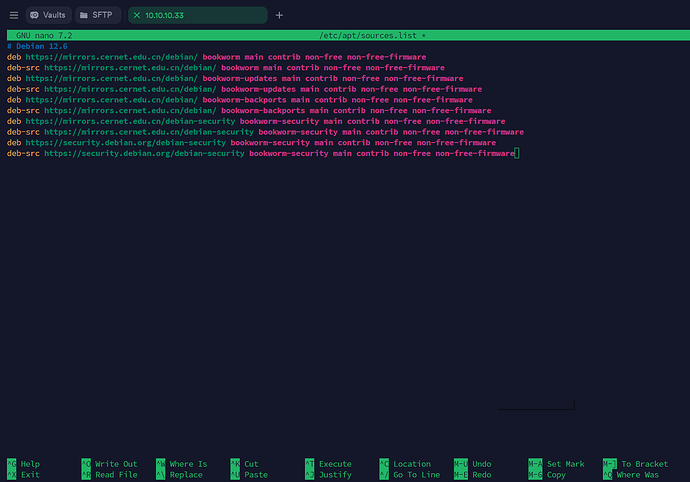Click the deb bookworm-updates line
The width and height of the screenshot is (690, 482).
[235, 78]
